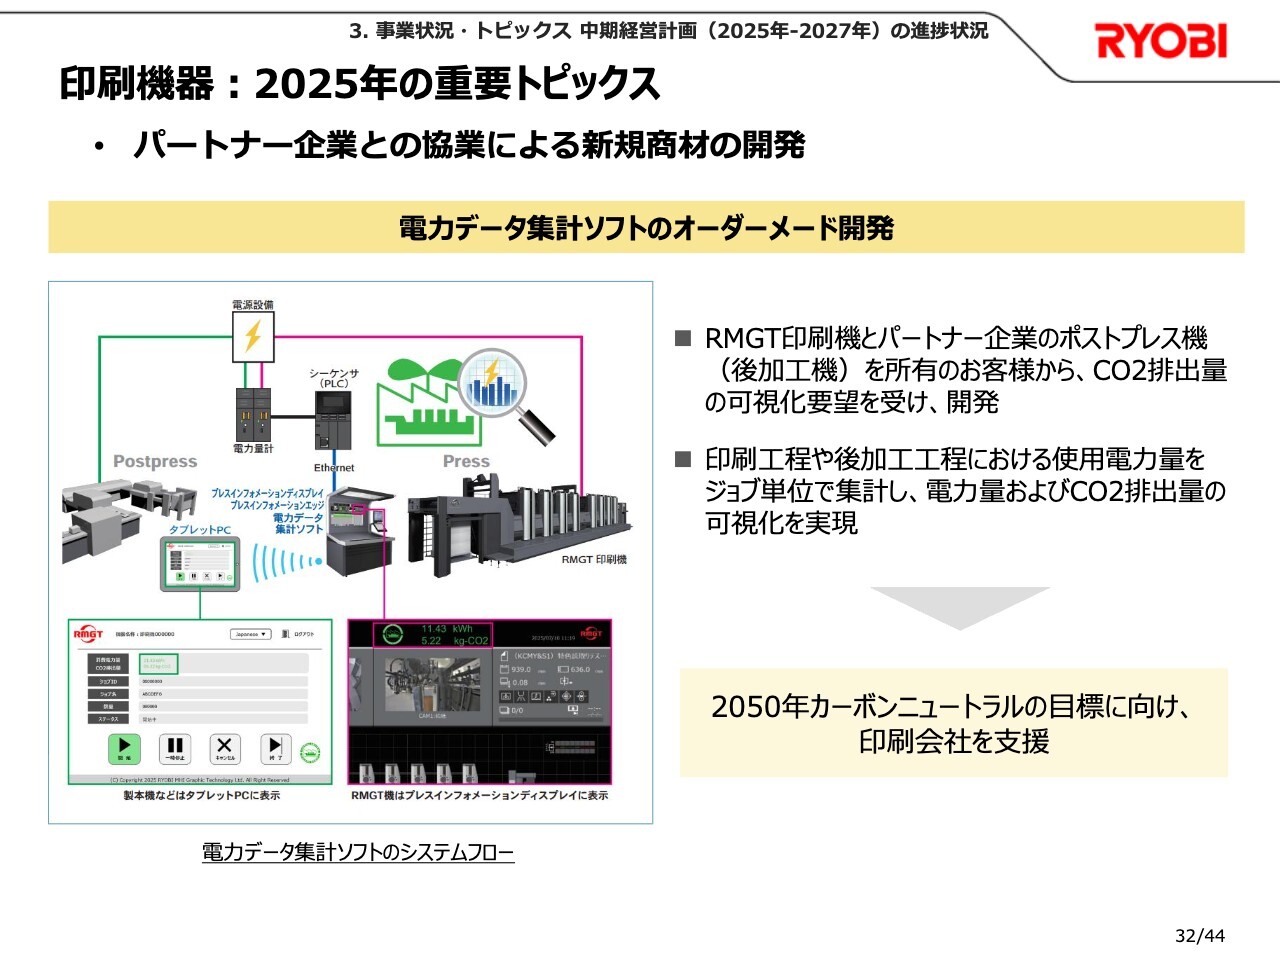Viewport: 1280px width, 960px height.
Task: Click the round green eco badge on tablet screen
Action: click(311, 752)
